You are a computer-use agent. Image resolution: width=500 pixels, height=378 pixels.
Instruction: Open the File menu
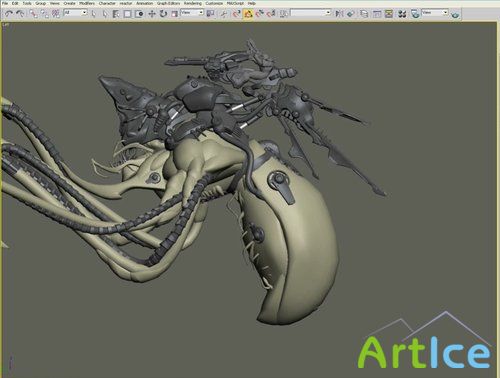[5, 3]
